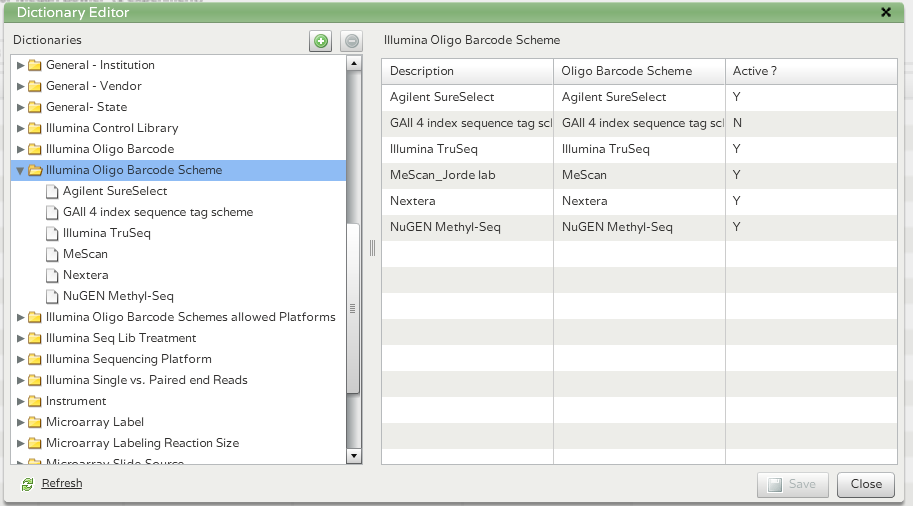This screenshot has width=913, height=506.
Task: Sort by Oligo Barcode Scheme column header
Action: [639, 71]
